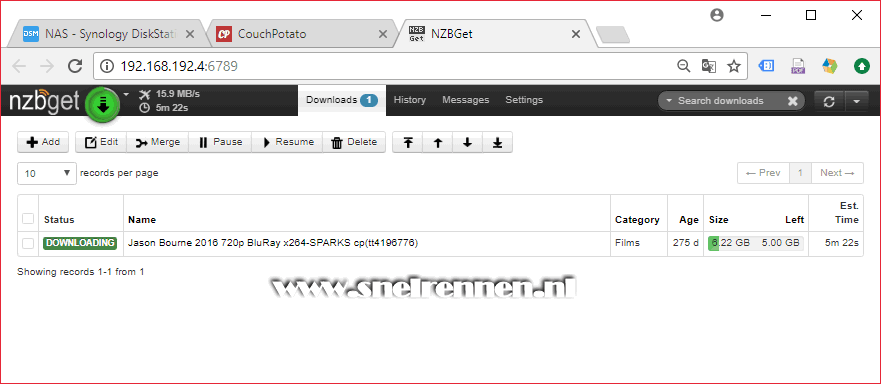
Task: Click the Resume button
Action: coord(287,142)
